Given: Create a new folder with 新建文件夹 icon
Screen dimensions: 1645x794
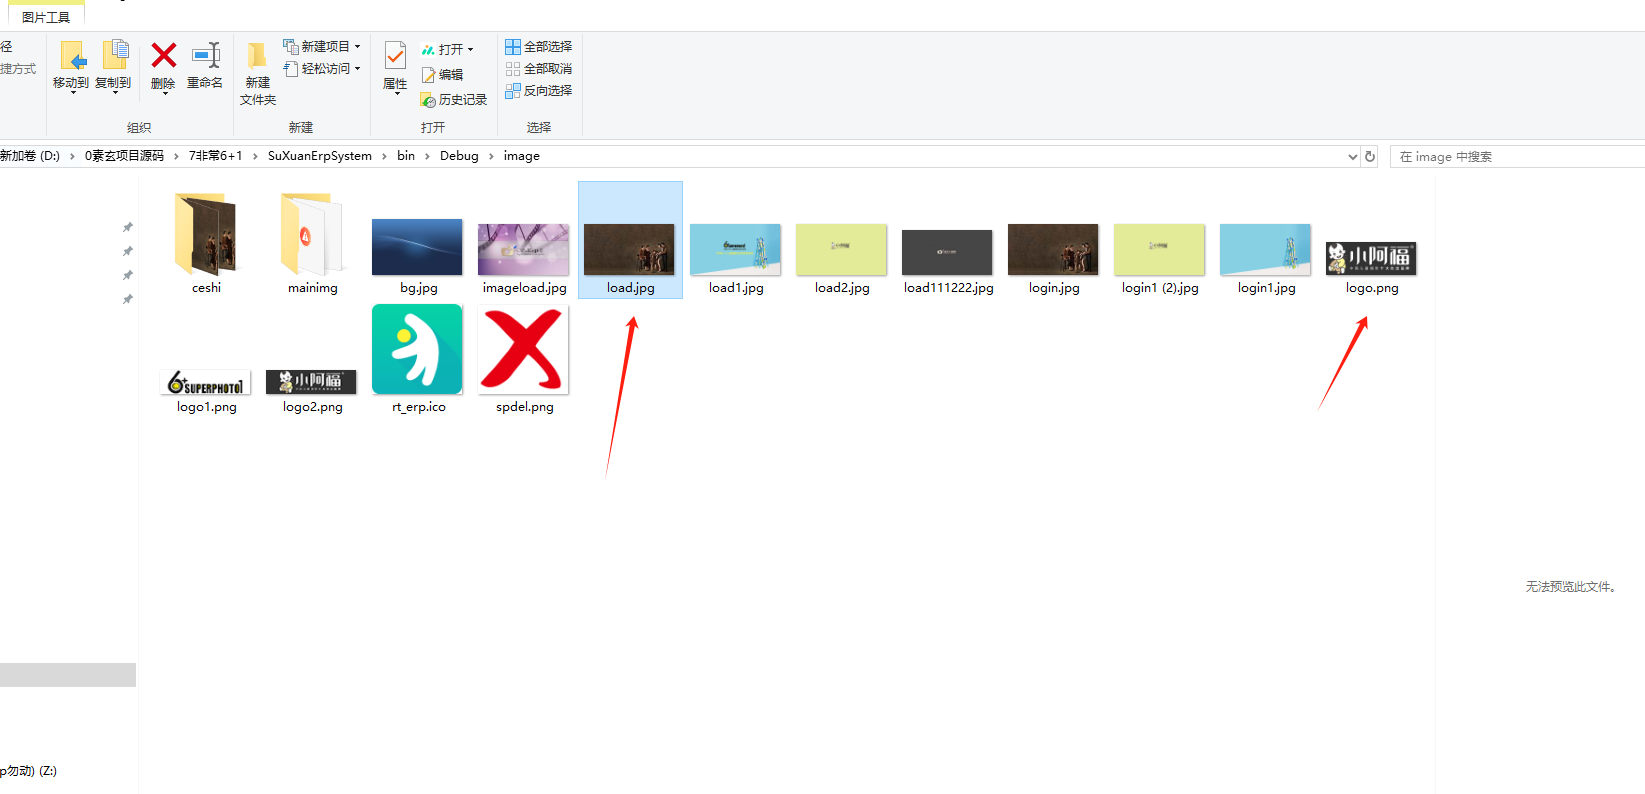Looking at the screenshot, I should pos(257,58).
